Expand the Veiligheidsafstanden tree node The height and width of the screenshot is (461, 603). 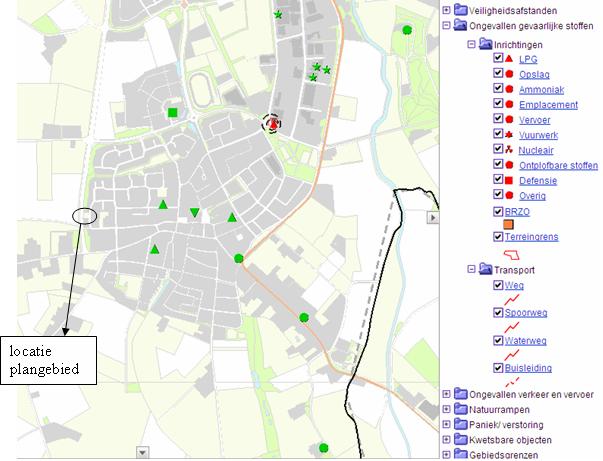[x=446, y=10]
